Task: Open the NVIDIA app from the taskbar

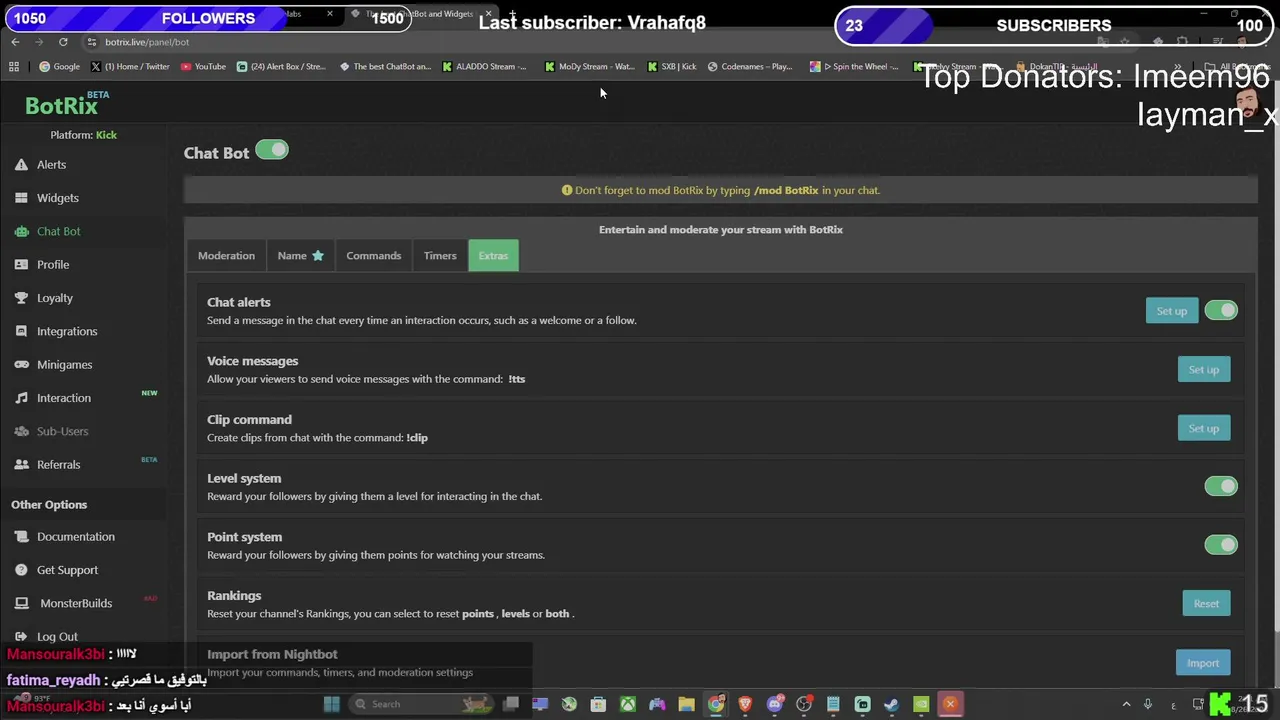Action: coord(921,704)
